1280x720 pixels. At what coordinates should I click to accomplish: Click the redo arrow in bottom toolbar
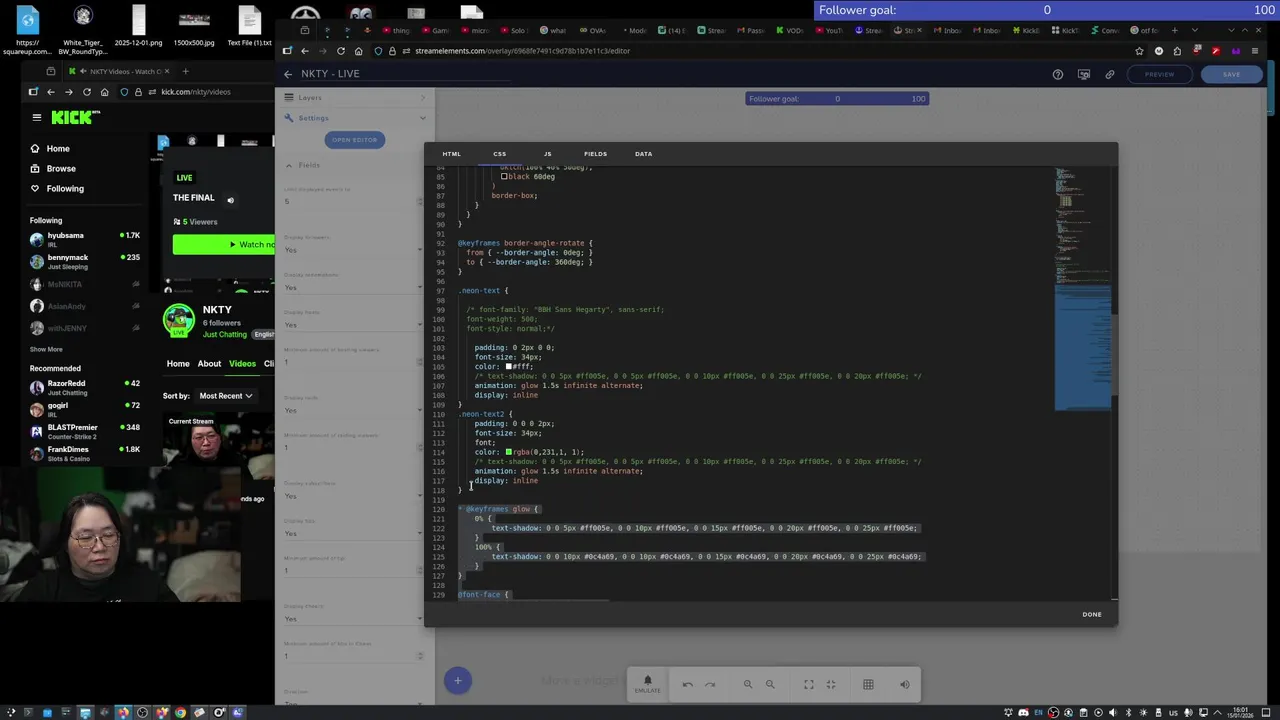click(710, 684)
